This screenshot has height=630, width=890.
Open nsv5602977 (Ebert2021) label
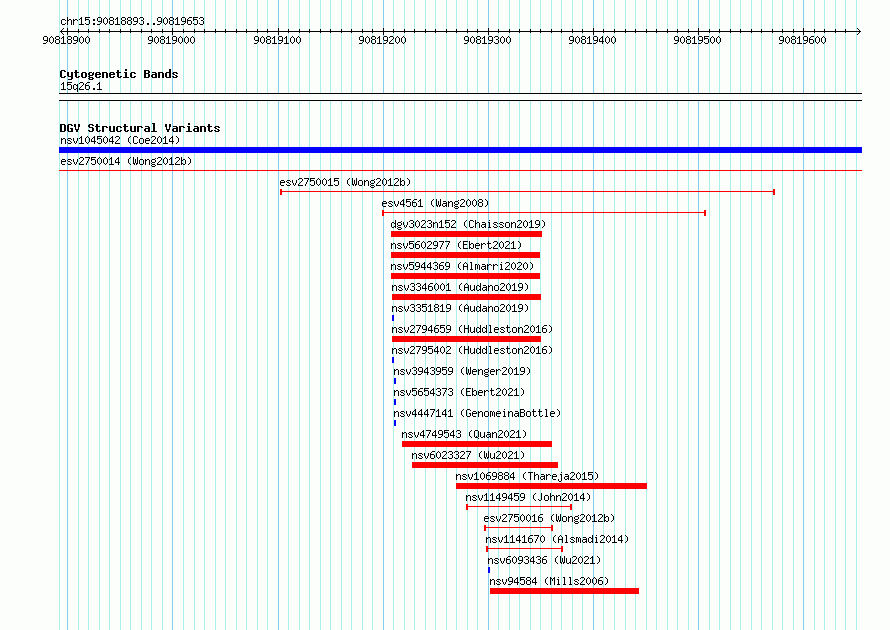456,245
